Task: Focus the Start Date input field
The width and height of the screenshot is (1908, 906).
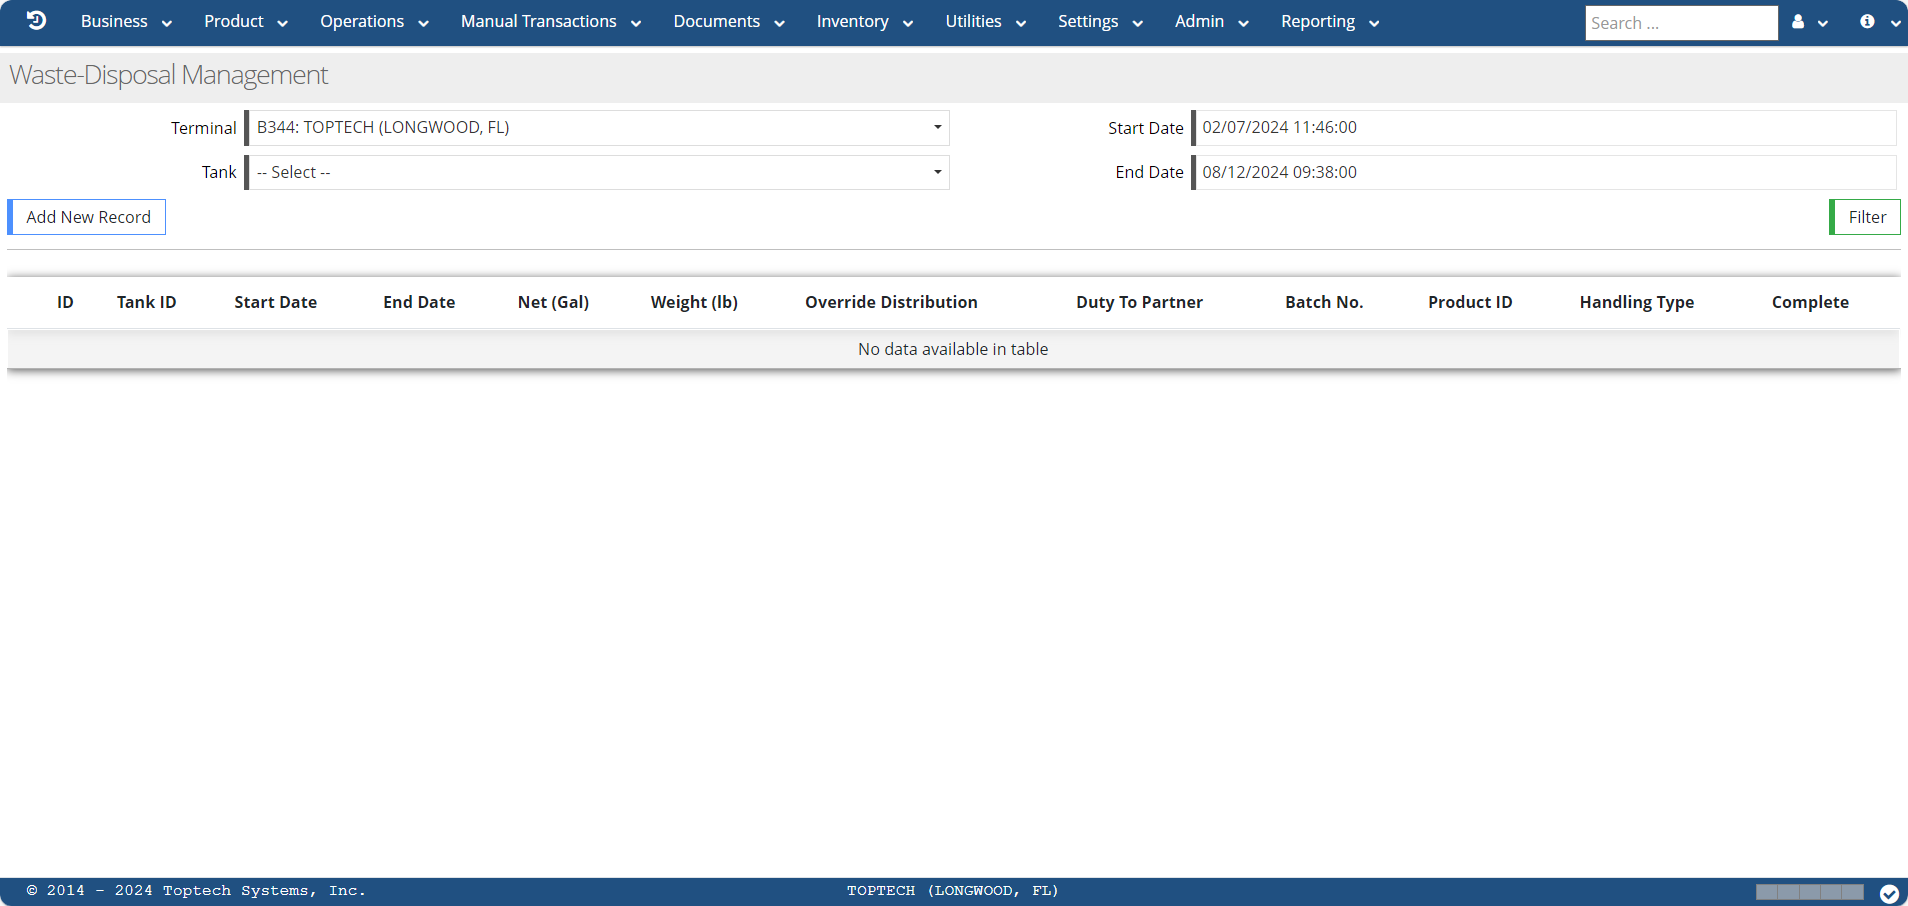Action: [1544, 128]
